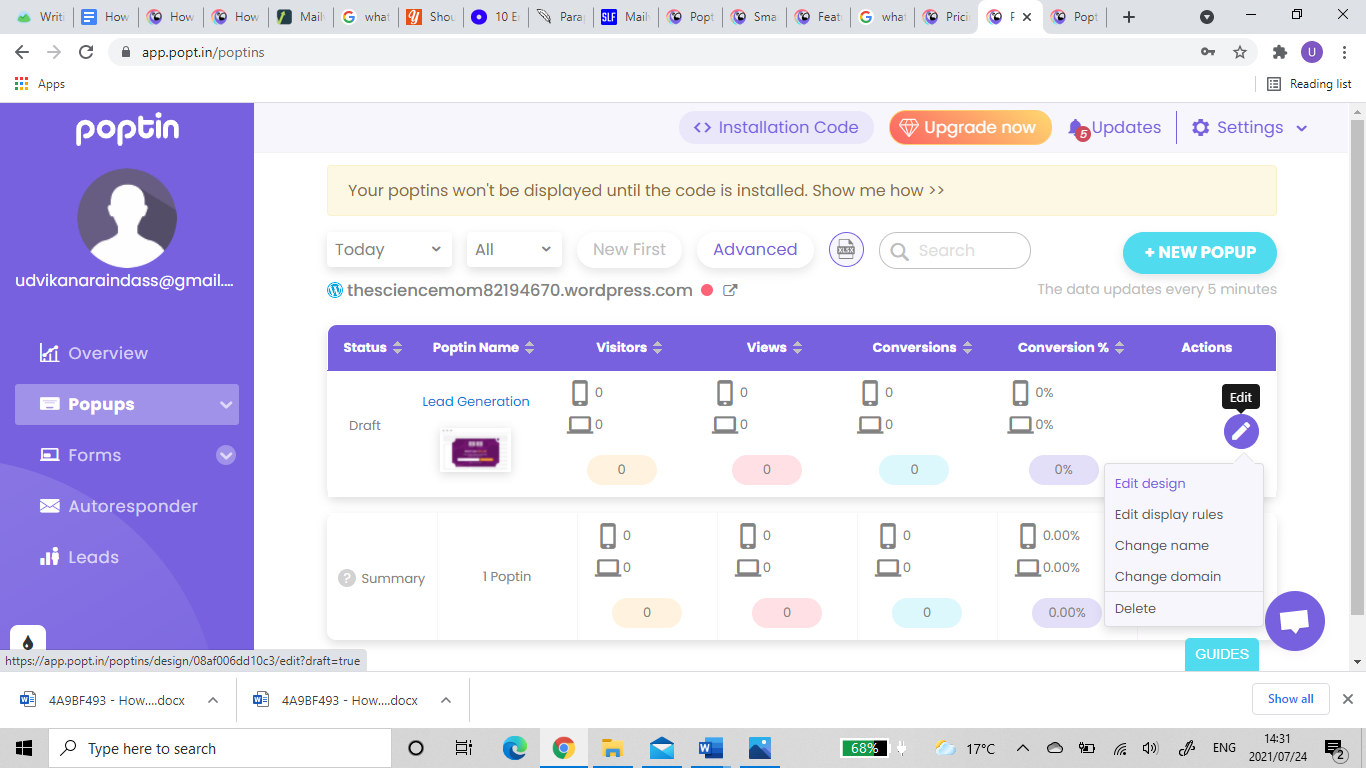Viewport: 1366px width, 768px height.
Task: Click the Upgrade now button
Action: pyautogui.click(x=970, y=128)
